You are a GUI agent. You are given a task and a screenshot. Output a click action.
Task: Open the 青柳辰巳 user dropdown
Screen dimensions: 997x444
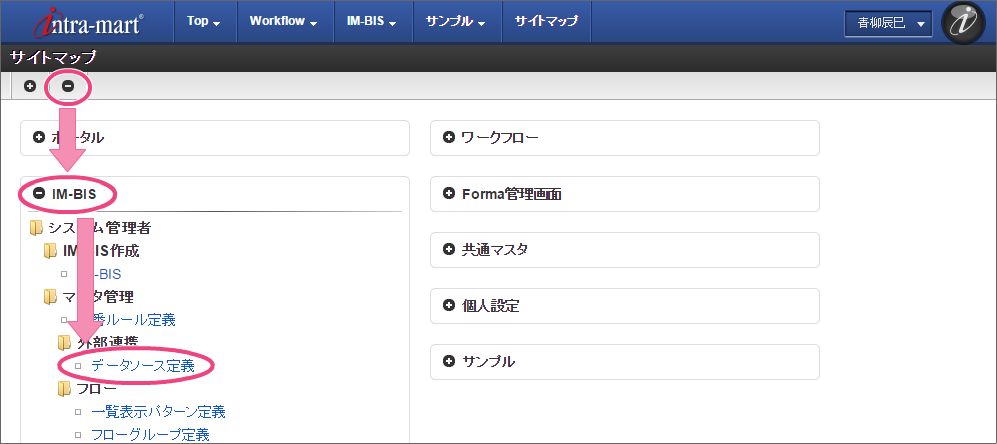888,22
